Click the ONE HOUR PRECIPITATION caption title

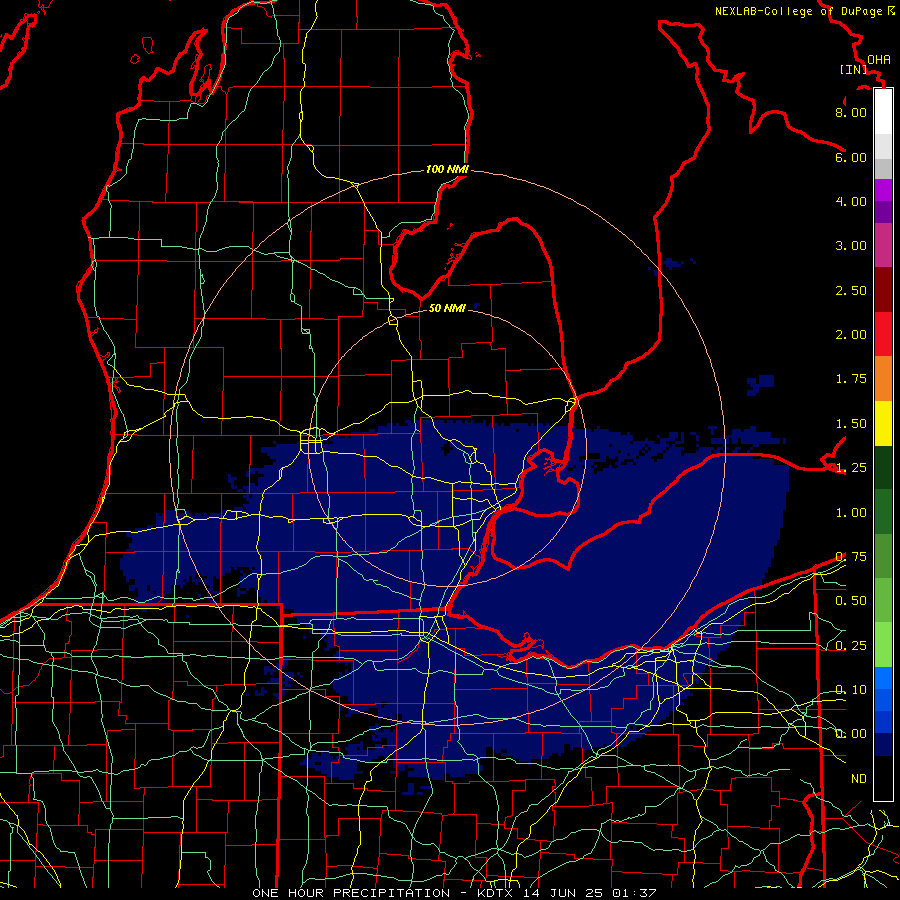(x=351, y=893)
